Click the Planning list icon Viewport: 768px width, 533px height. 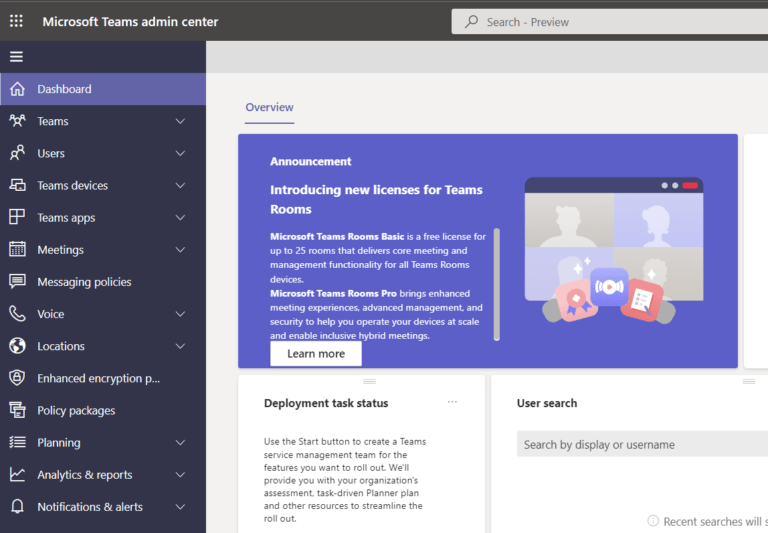[17, 442]
